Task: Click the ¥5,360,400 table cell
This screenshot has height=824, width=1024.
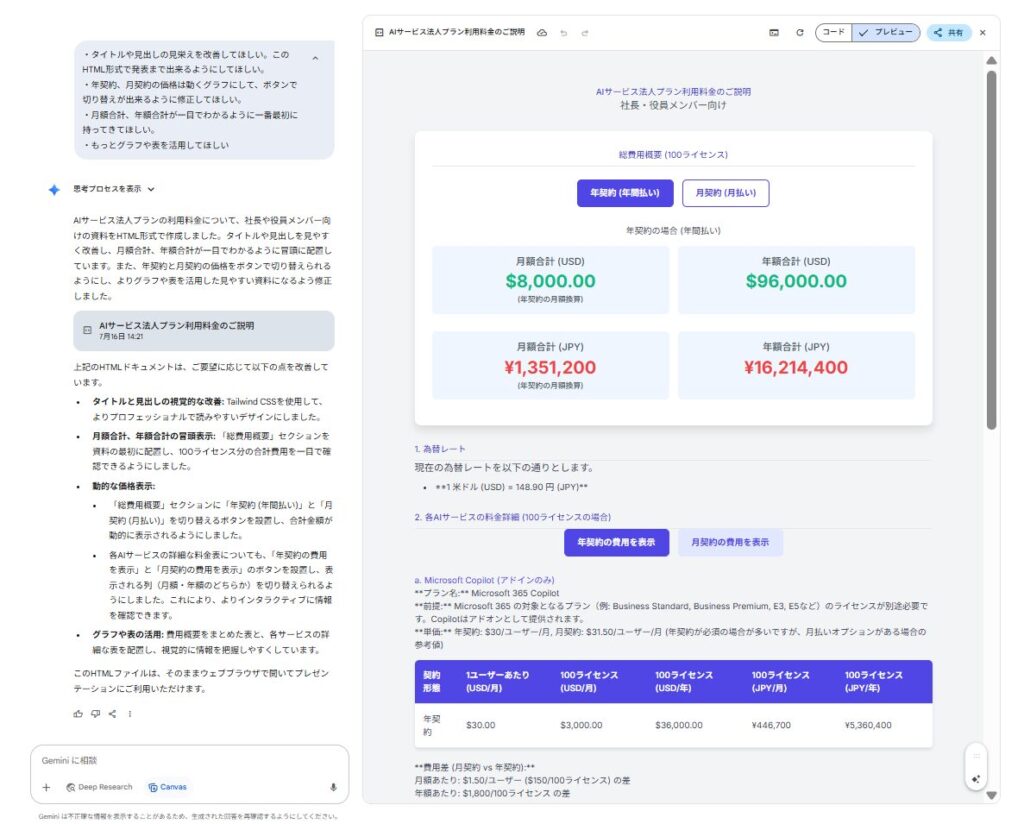Action: 868,725
